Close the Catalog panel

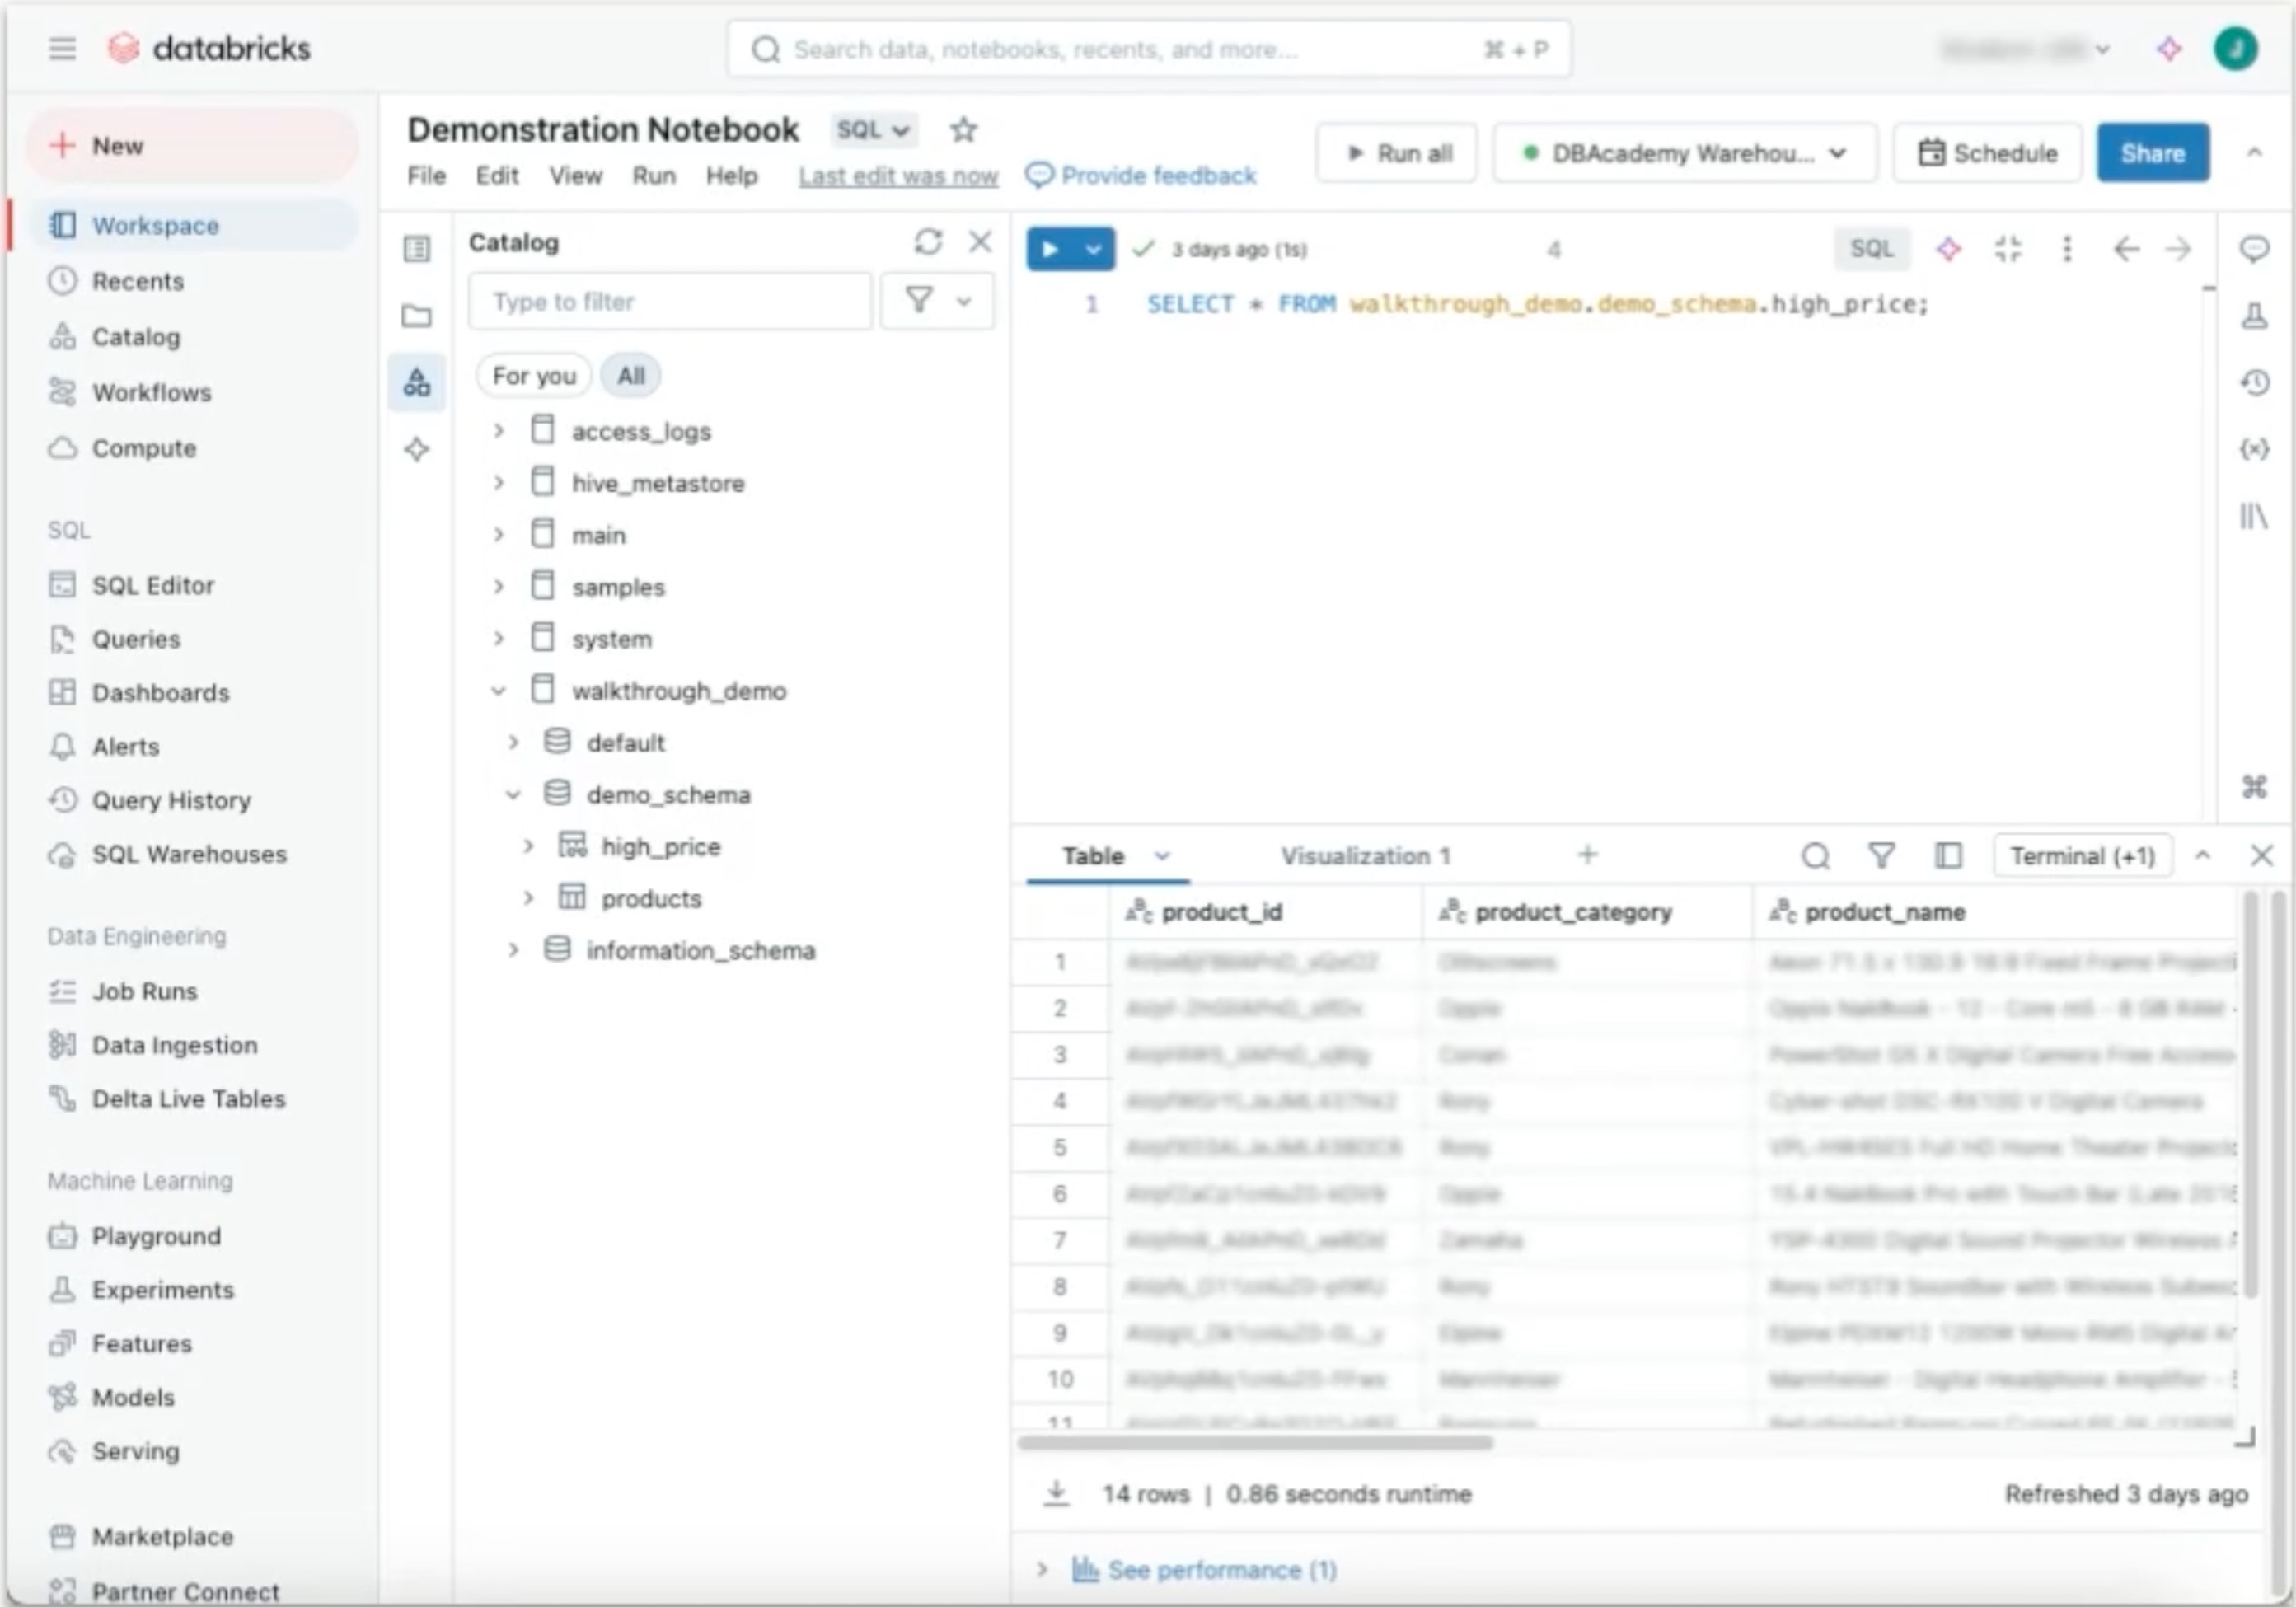(980, 242)
